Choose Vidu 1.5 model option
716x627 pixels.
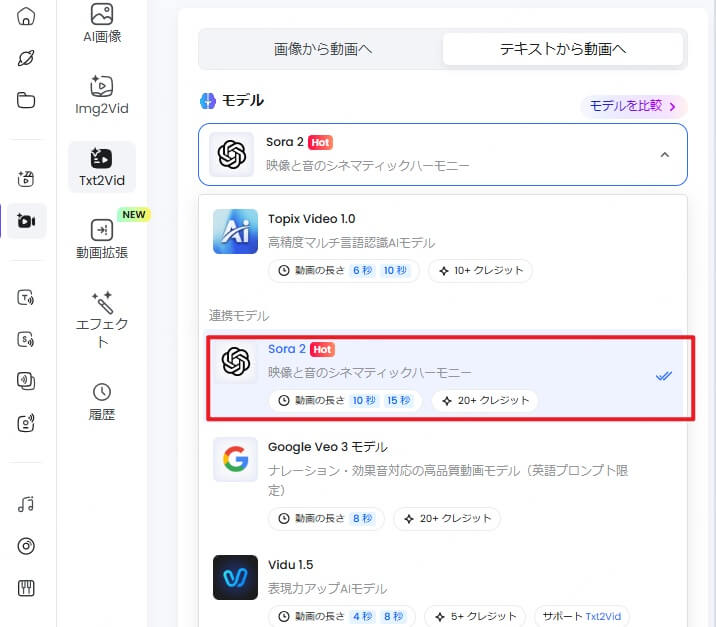pyautogui.click(x=442, y=590)
